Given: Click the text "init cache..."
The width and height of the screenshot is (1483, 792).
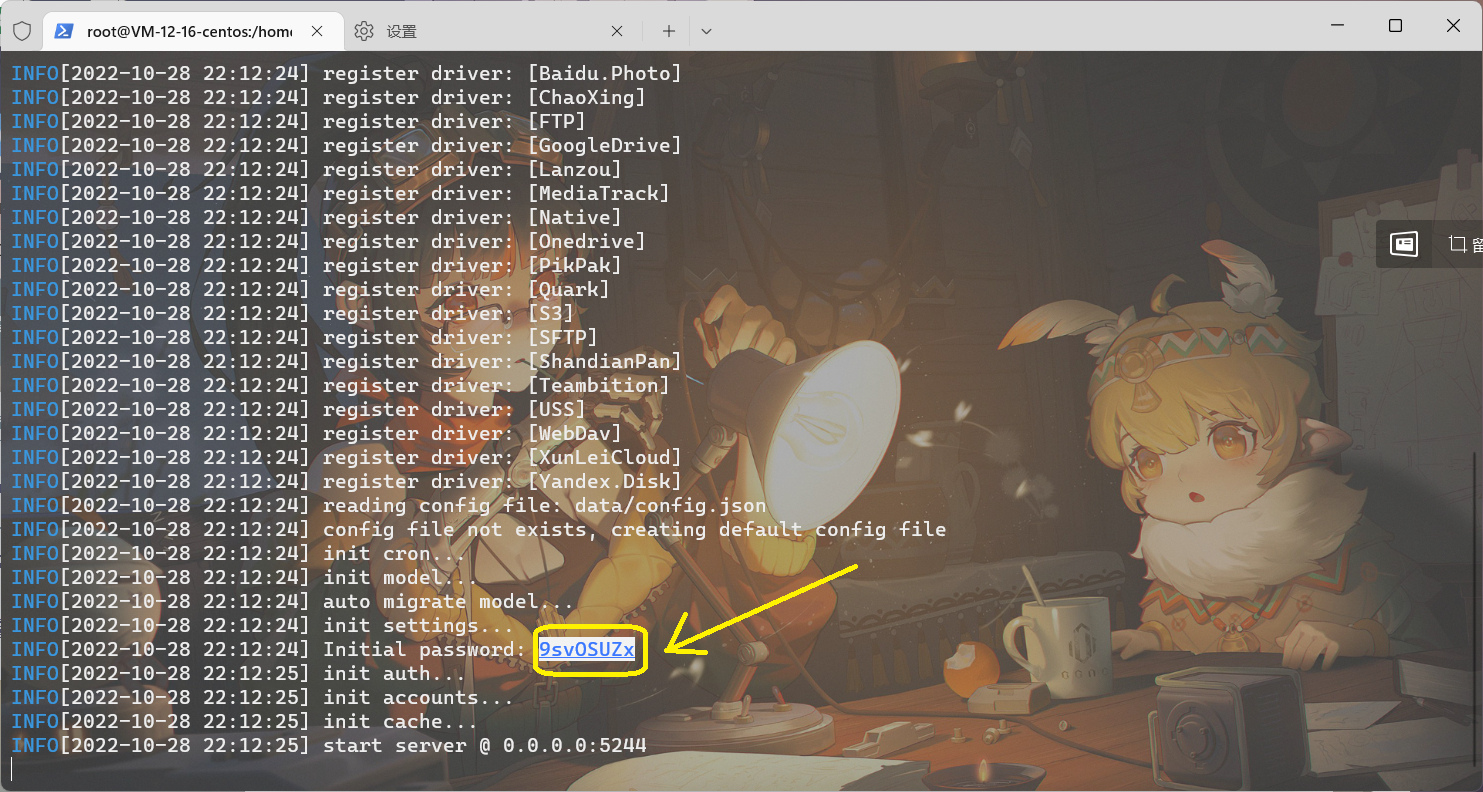Looking at the screenshot, I should coord(401,722).
